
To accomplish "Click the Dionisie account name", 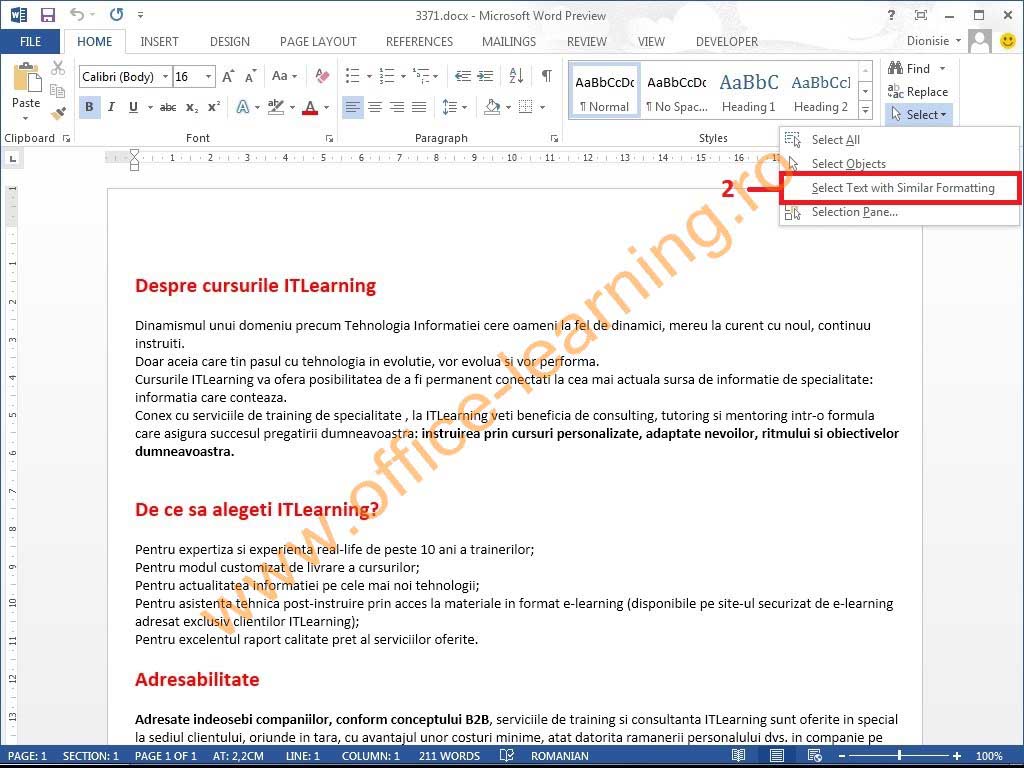I will click(927, 41).
